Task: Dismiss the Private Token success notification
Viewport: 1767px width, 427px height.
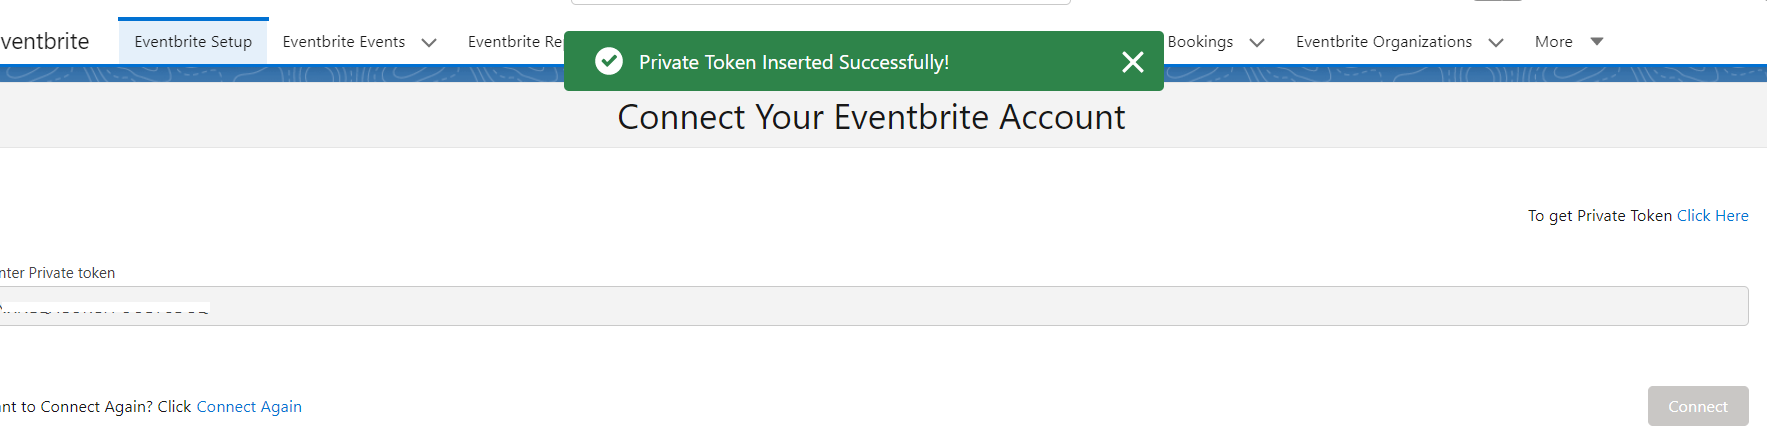Action: click(x=1132, y=62)
